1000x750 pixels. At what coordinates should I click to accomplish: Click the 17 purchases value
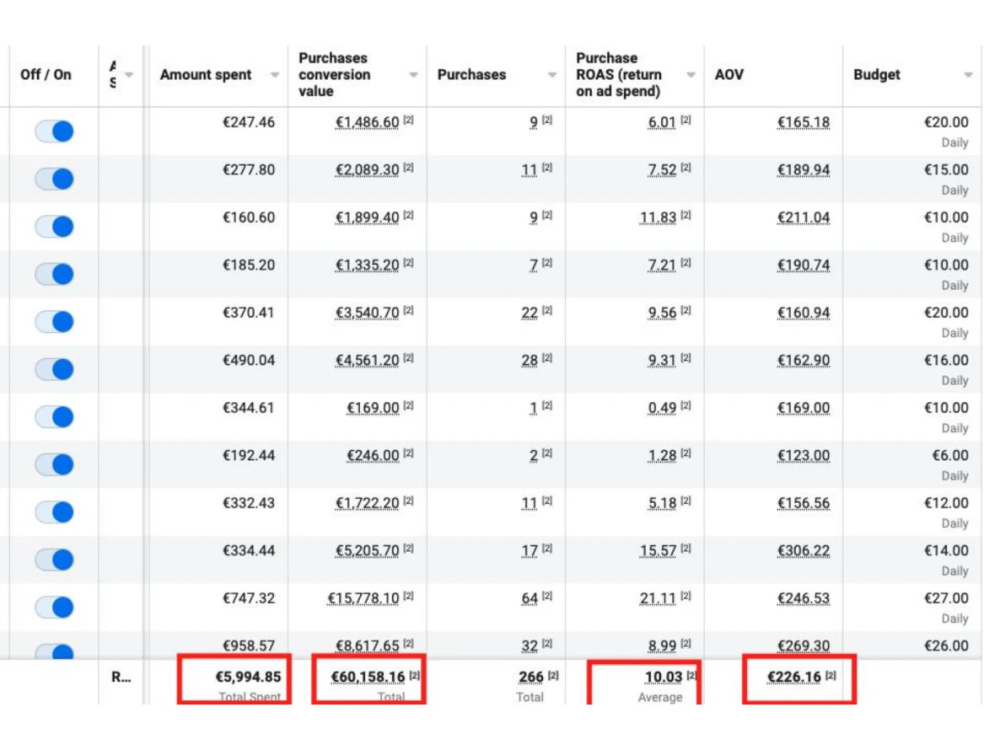[x=529, y=551]
